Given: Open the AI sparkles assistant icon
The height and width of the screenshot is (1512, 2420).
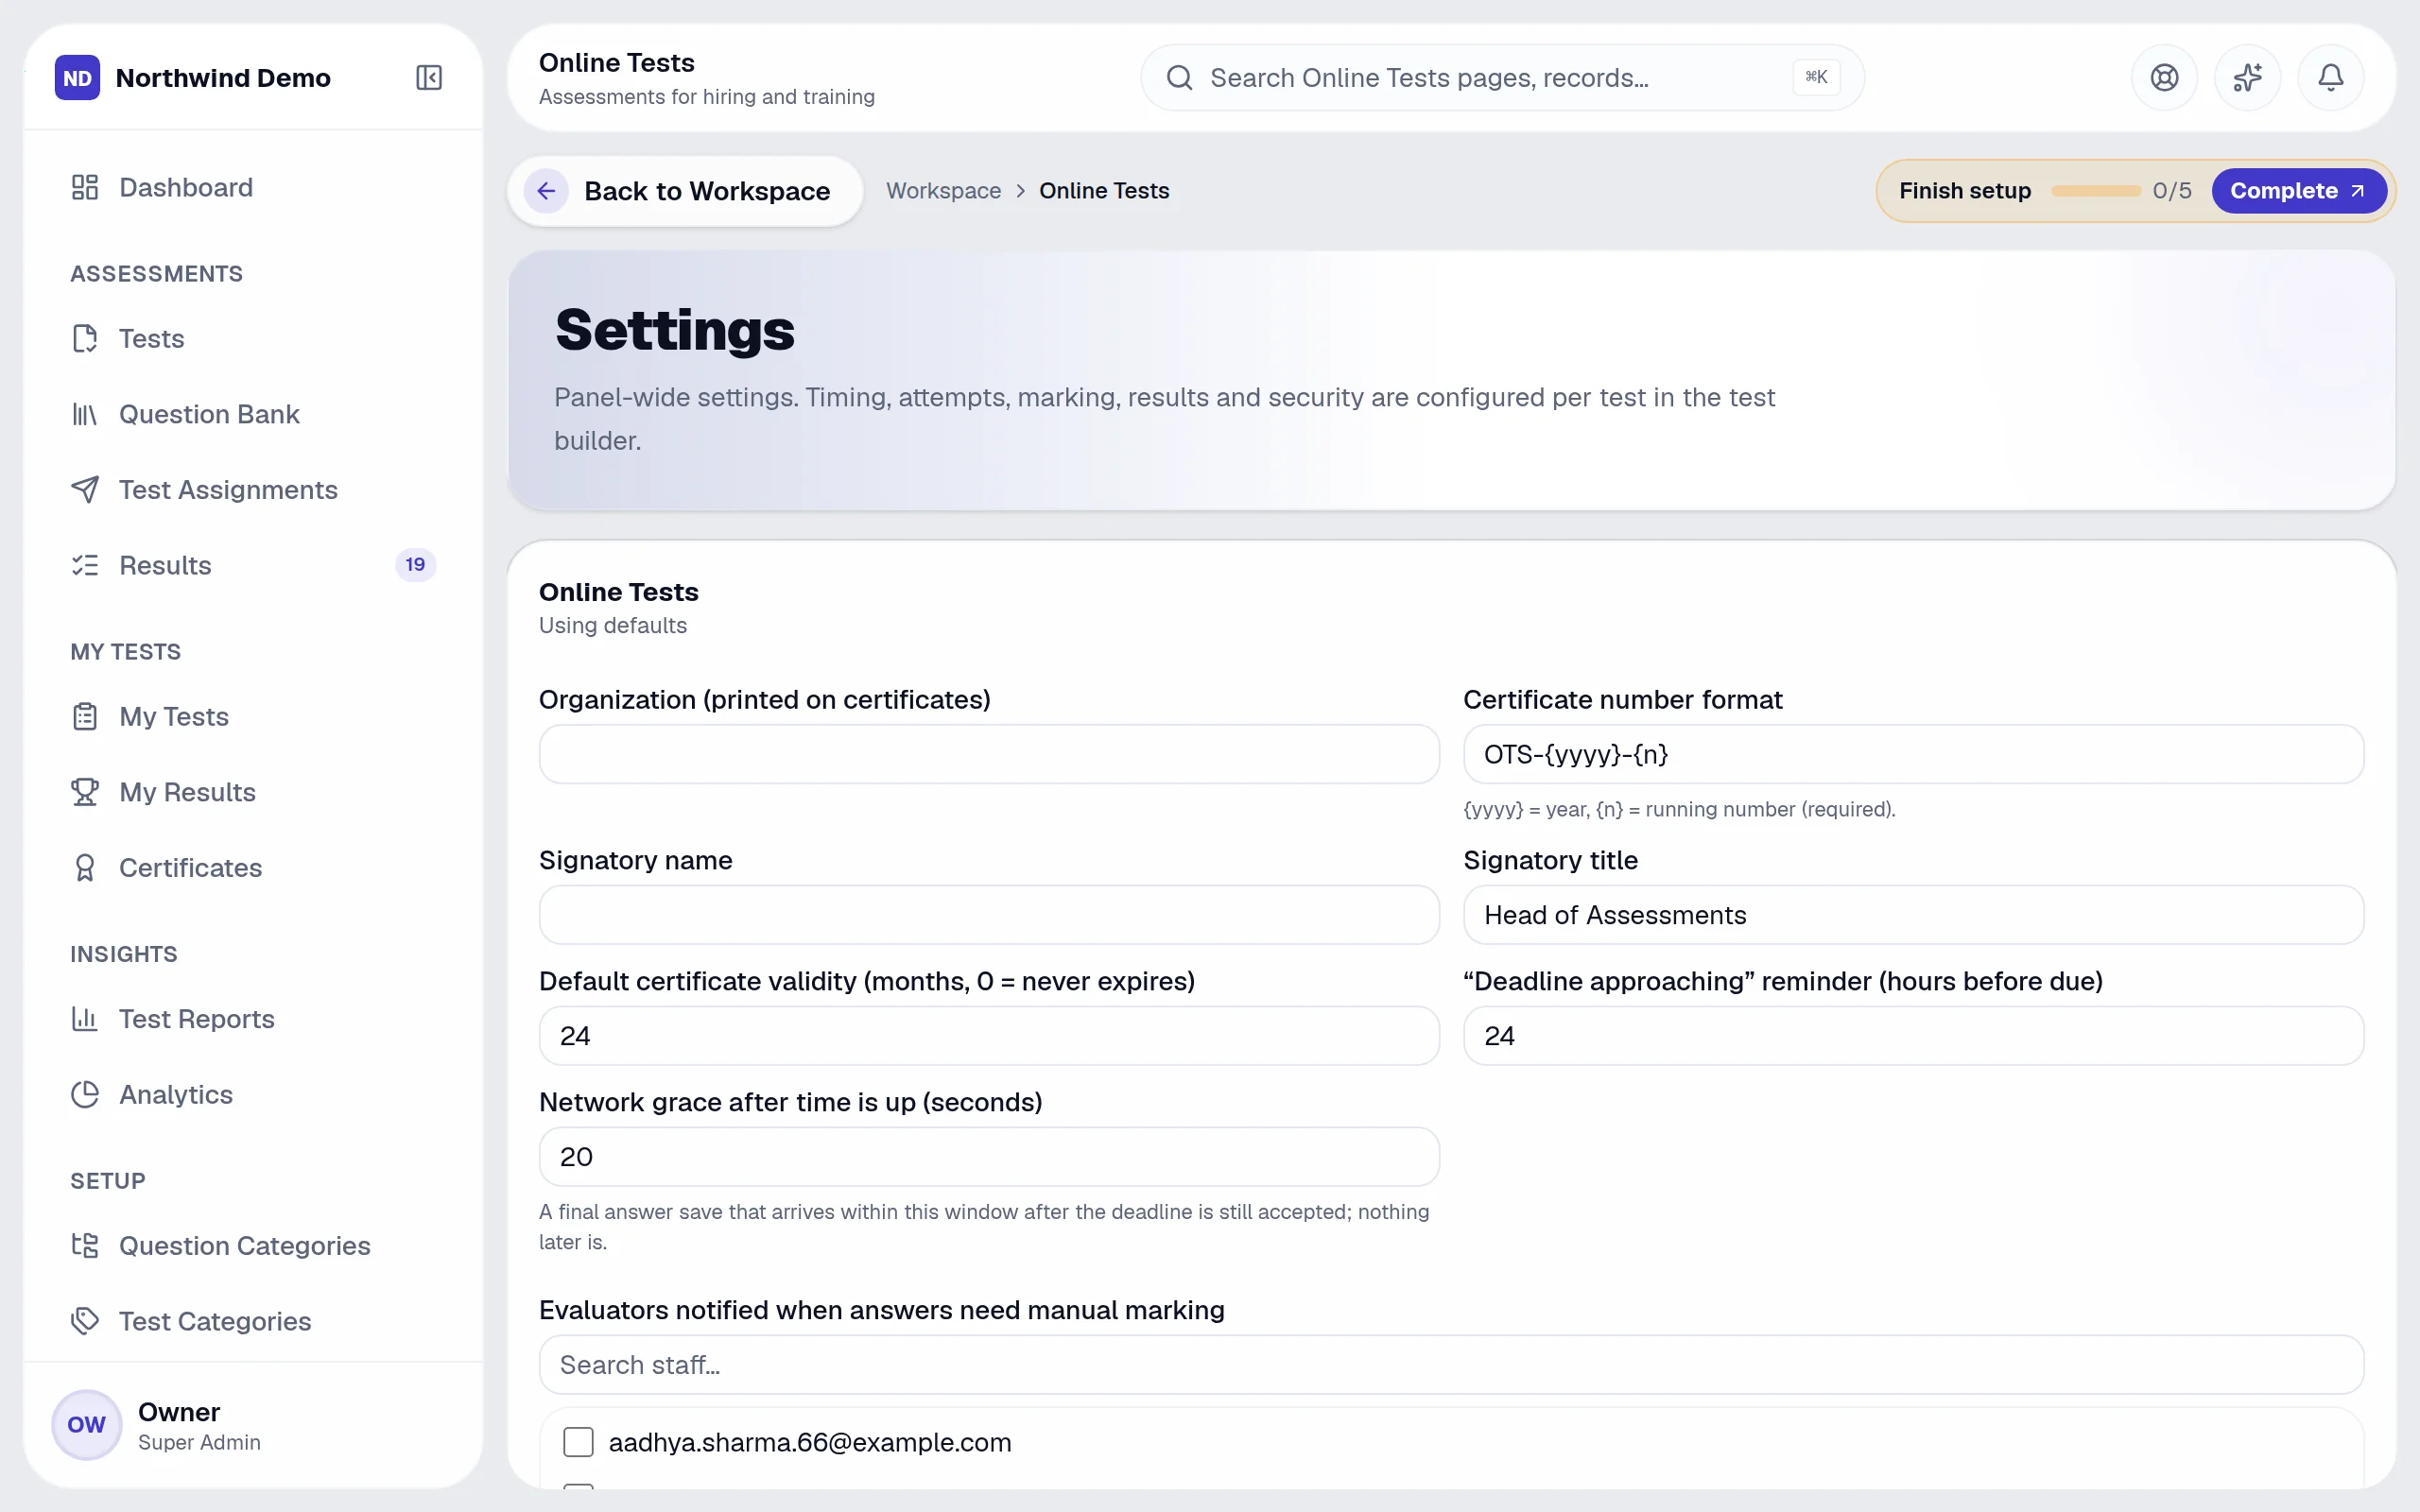Looking at the screenshot, I should coord(2247,78).
